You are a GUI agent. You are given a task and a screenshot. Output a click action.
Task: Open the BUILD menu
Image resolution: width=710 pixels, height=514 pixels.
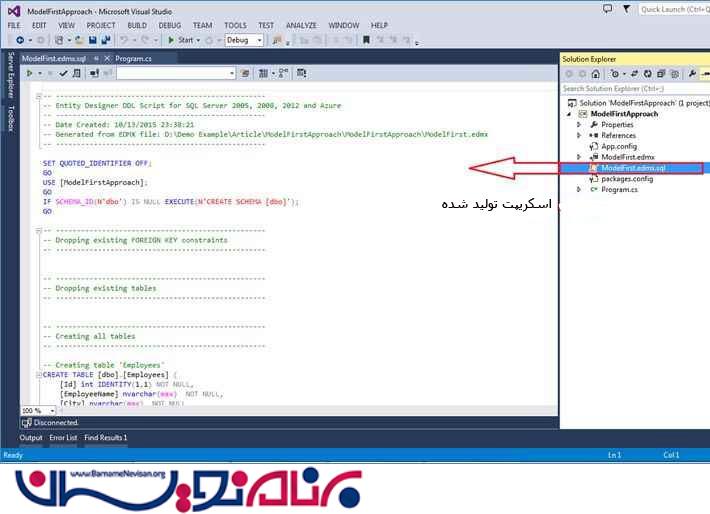click(137, 25)
